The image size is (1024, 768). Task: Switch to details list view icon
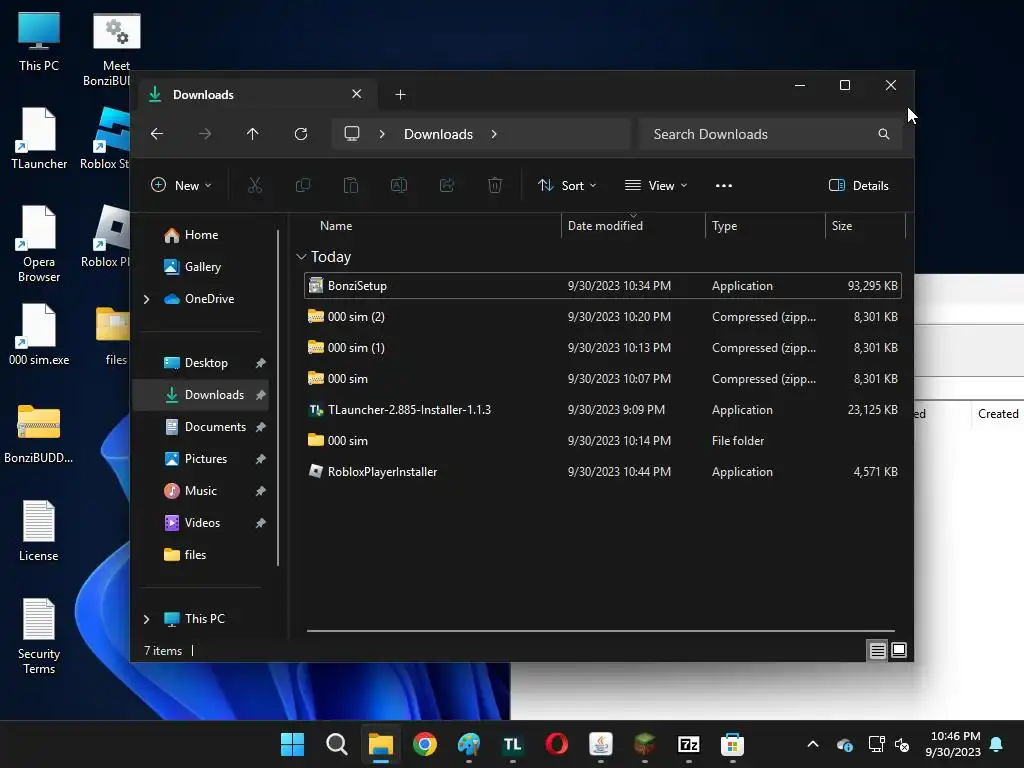tap(878, 650)
